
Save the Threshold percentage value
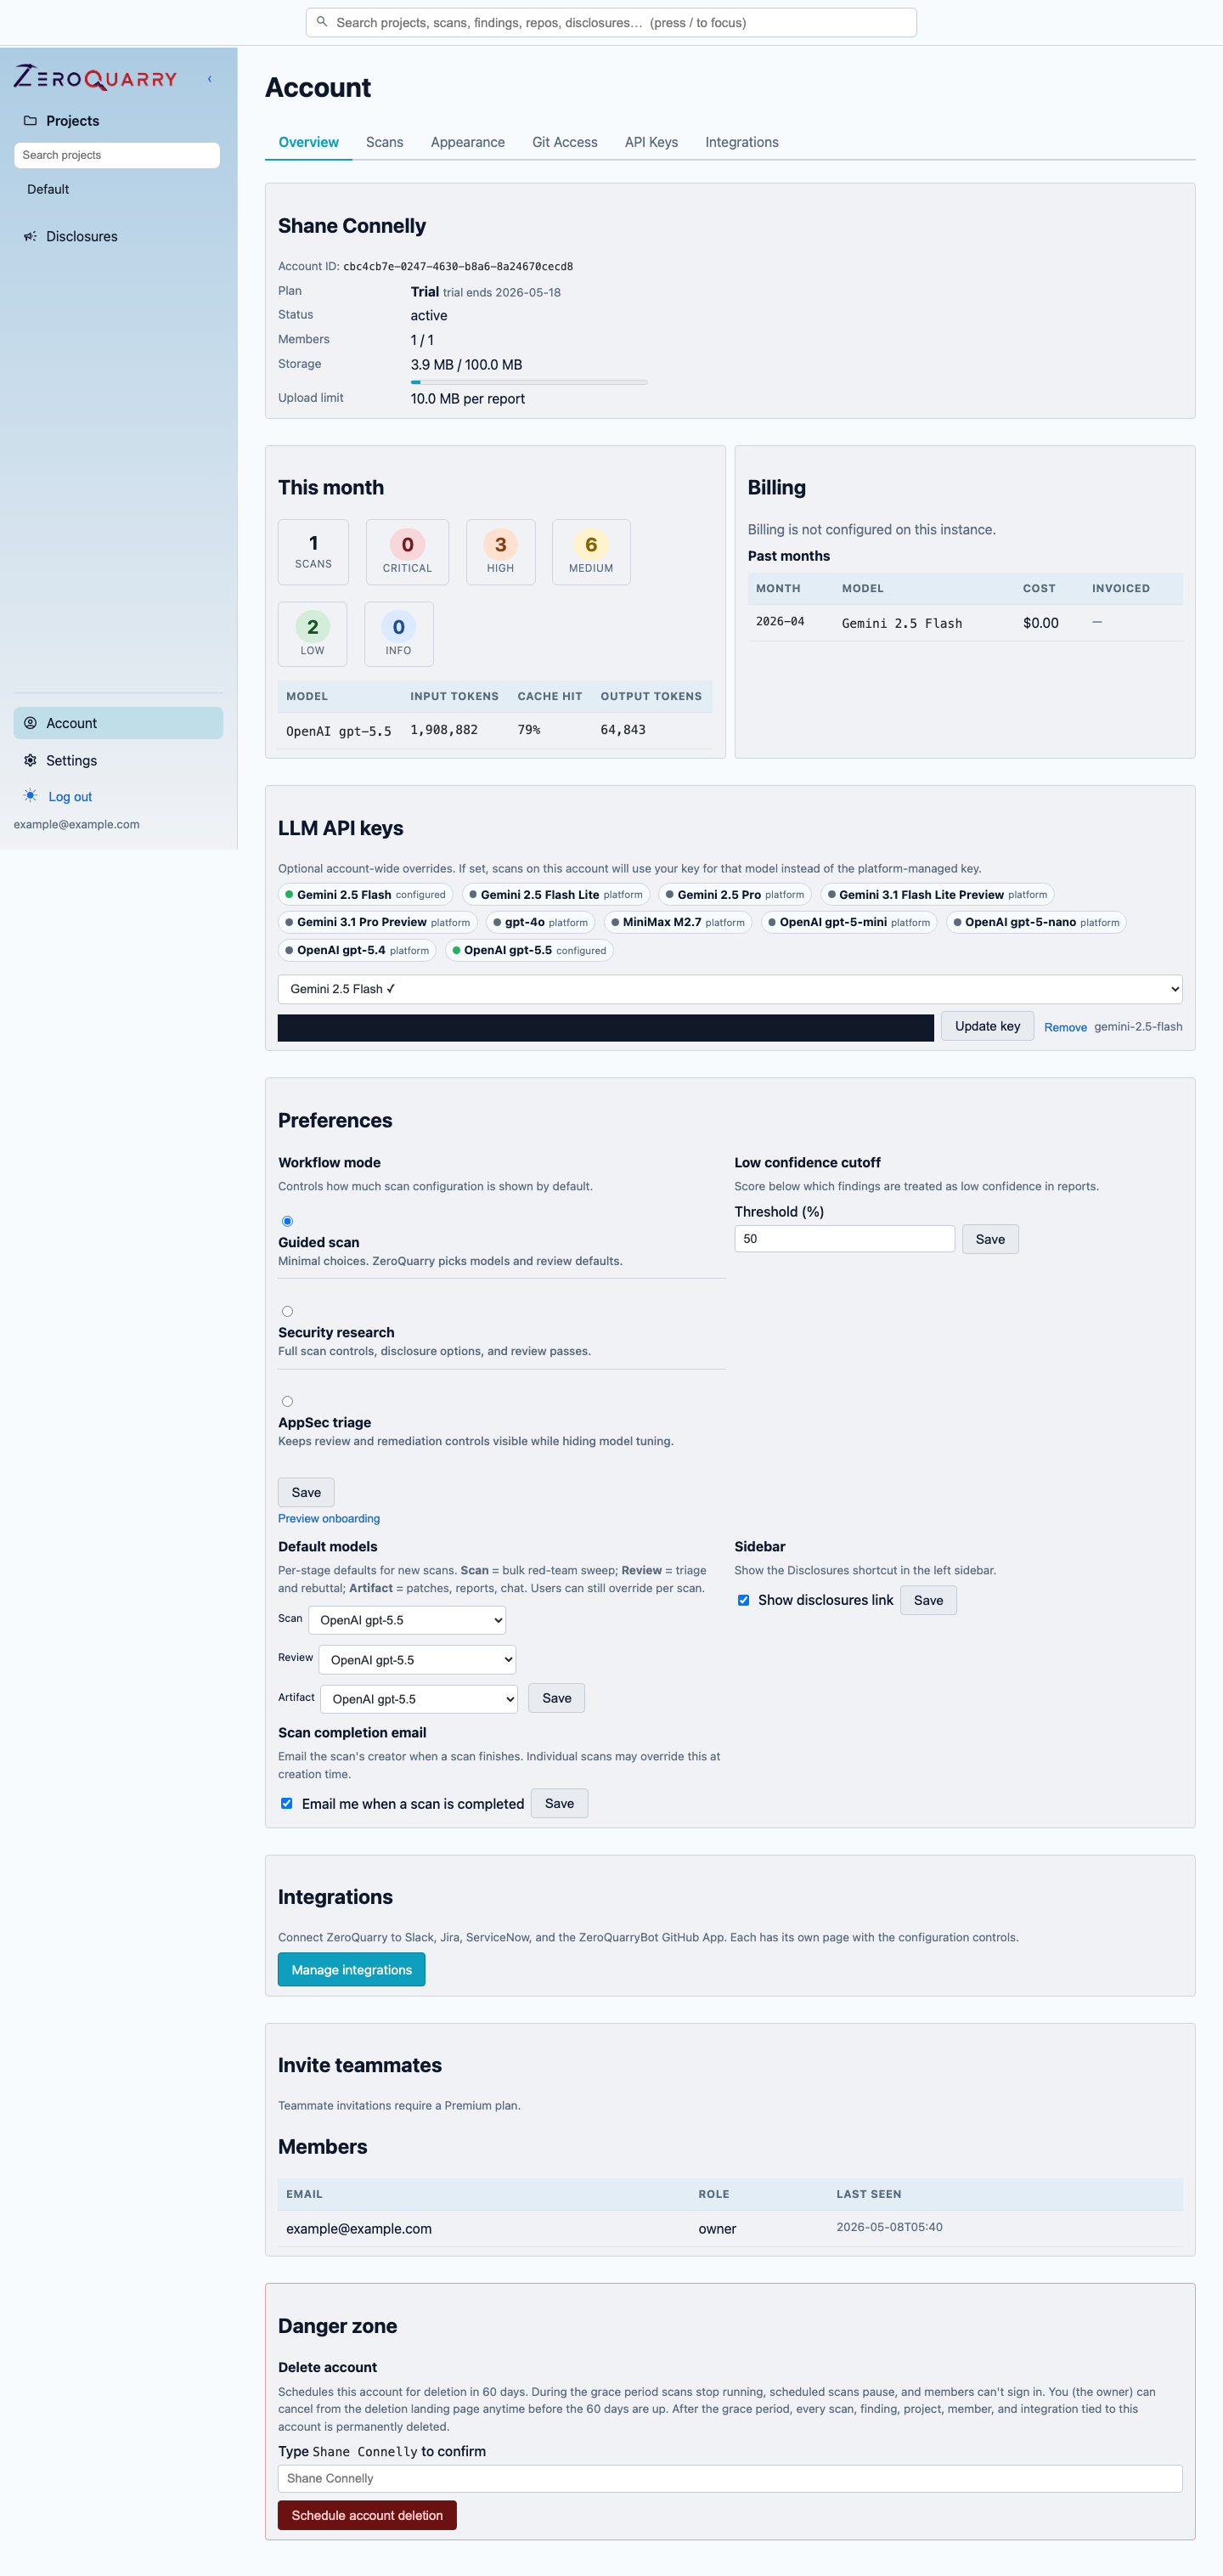[990, 1239]
